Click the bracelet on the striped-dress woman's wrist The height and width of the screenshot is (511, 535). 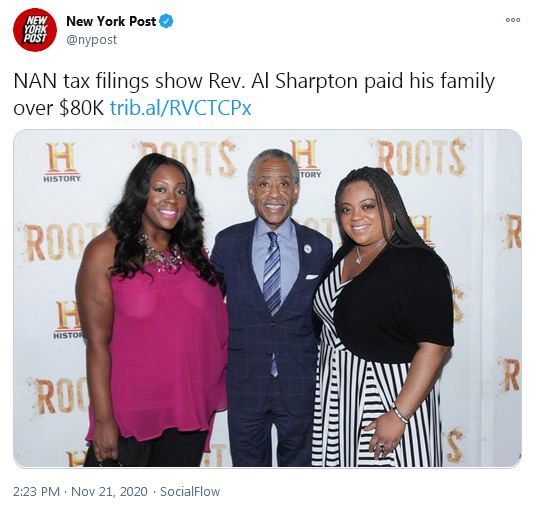click(400, 413)
